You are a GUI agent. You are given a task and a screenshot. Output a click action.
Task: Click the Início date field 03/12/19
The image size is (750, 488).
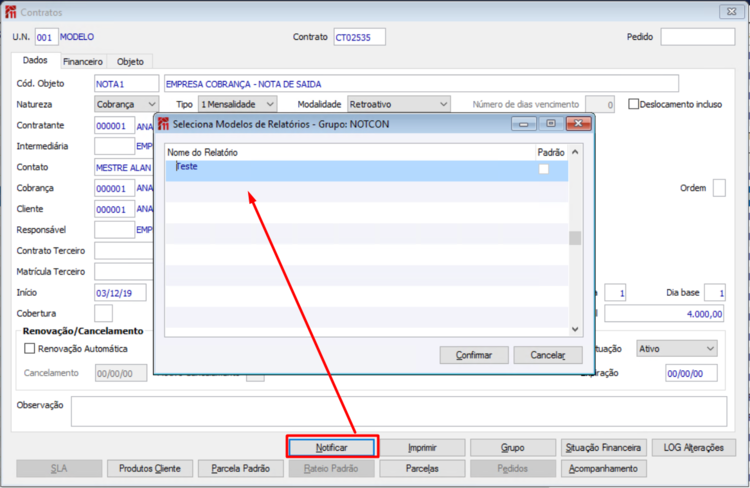[x=120, y=293]
